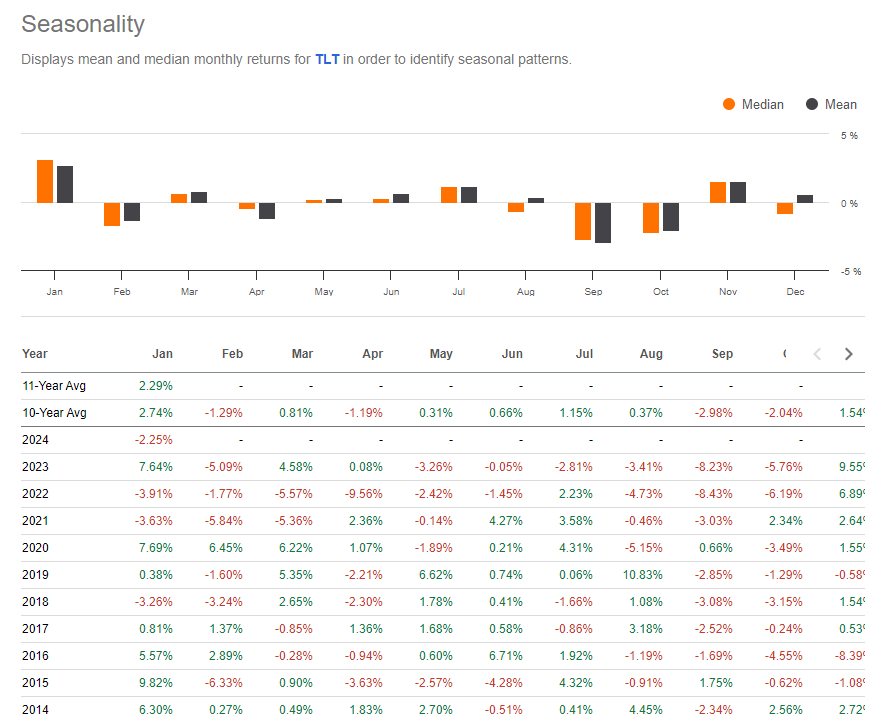Image resolution: width=875 pixels, height=728 pixels.
Task: Click the left arrow to scroll table back
Action: (817, 354)
